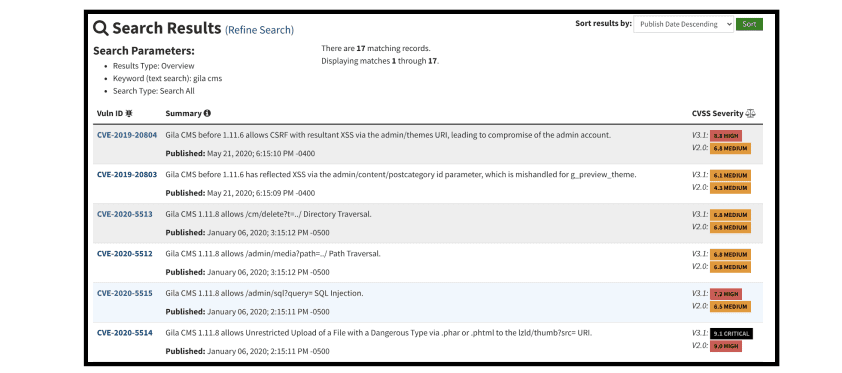Open CVE-2020-5514 file upload vulnerability
The height and width of the screenshot is (373, 842).
[x=125, y=333]
